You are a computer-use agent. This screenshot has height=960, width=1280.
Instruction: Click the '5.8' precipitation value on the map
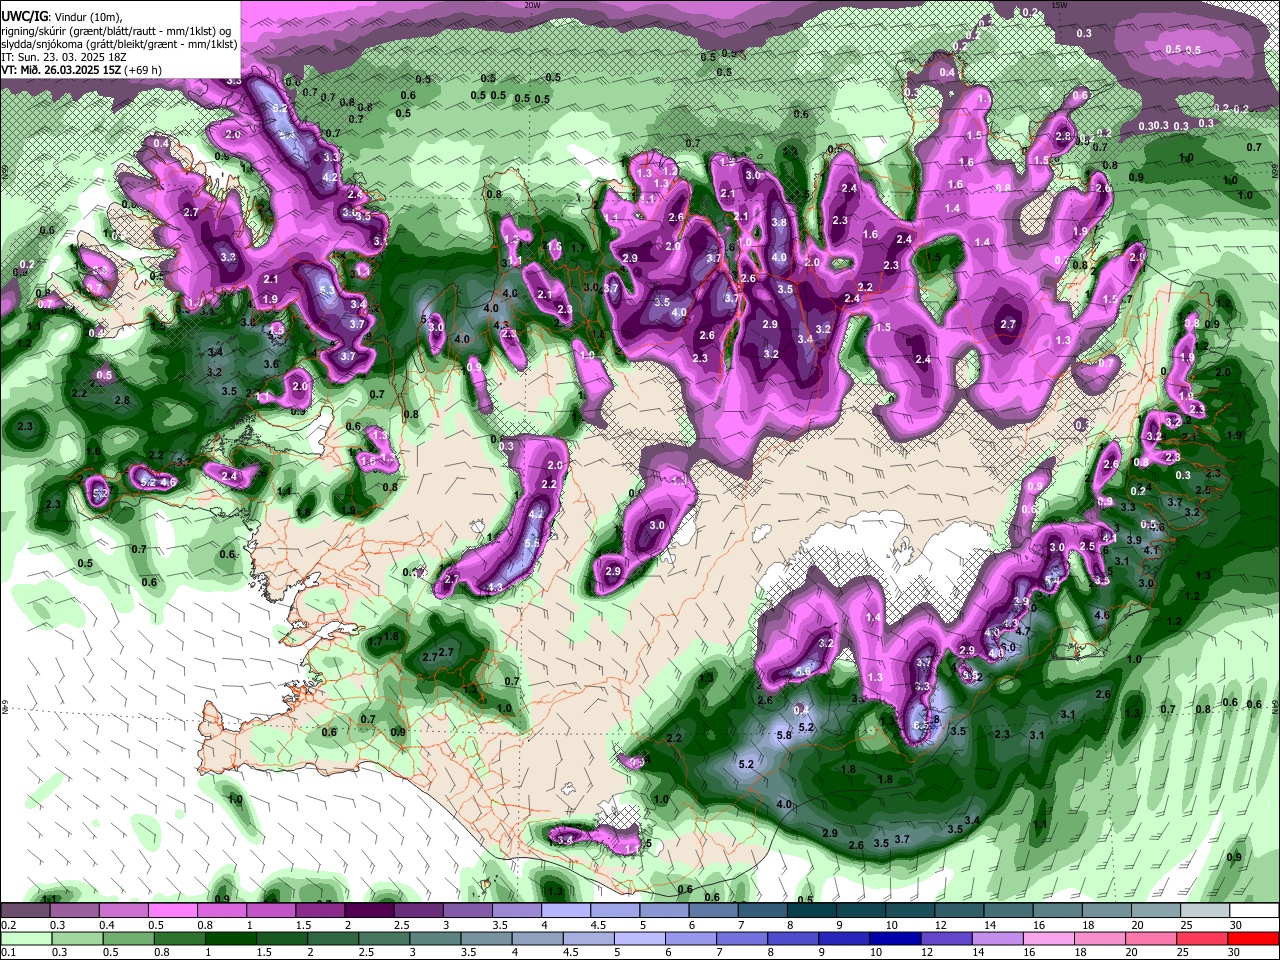point(784,735)
